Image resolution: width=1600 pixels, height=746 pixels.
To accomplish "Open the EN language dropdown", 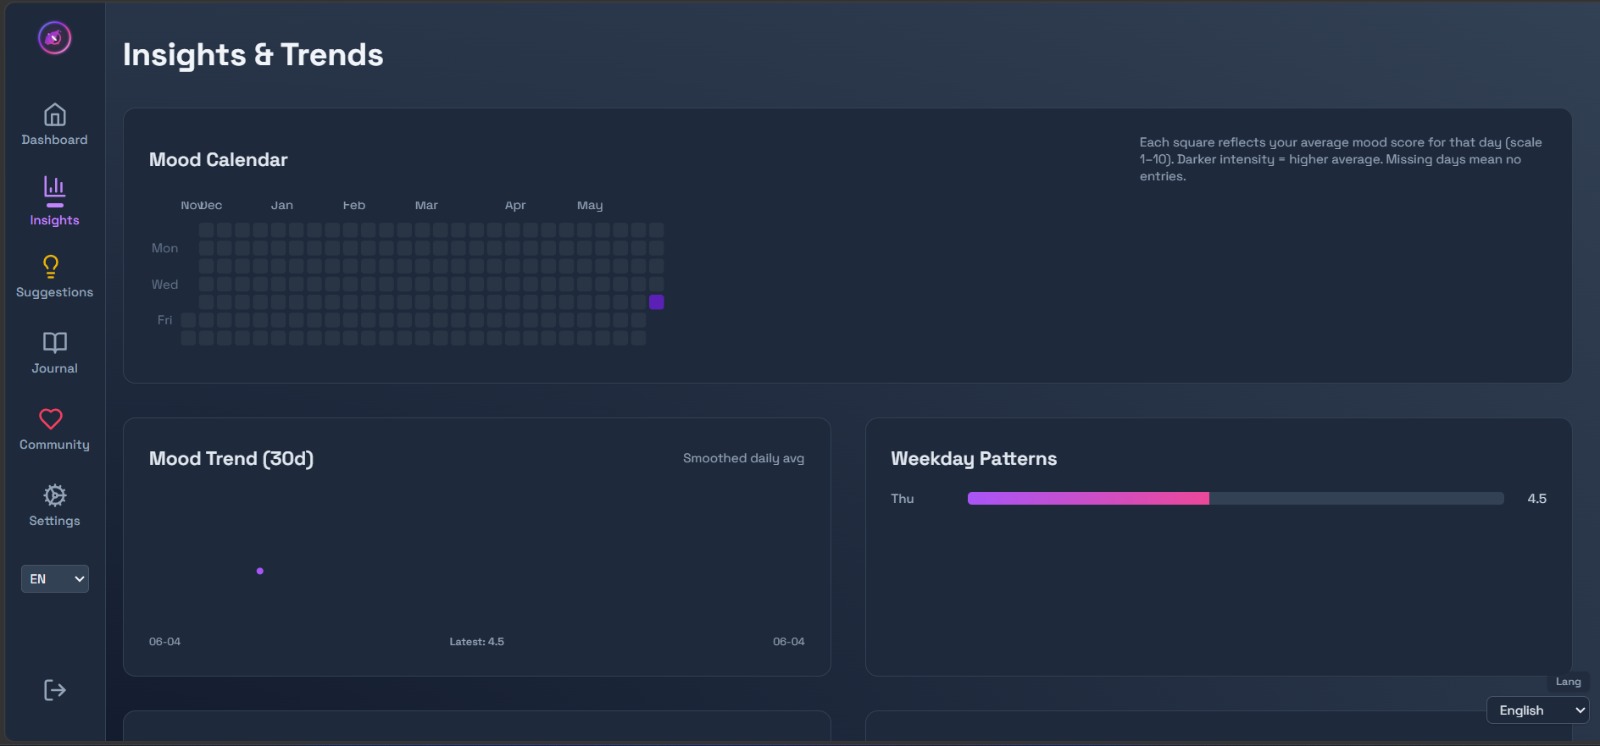I will click(55, 579).
